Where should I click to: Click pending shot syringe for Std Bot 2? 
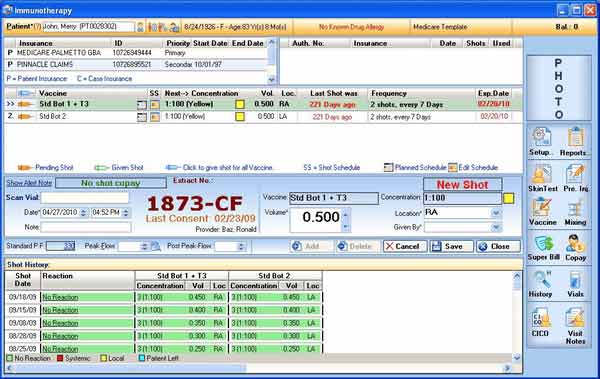point(25,116)
